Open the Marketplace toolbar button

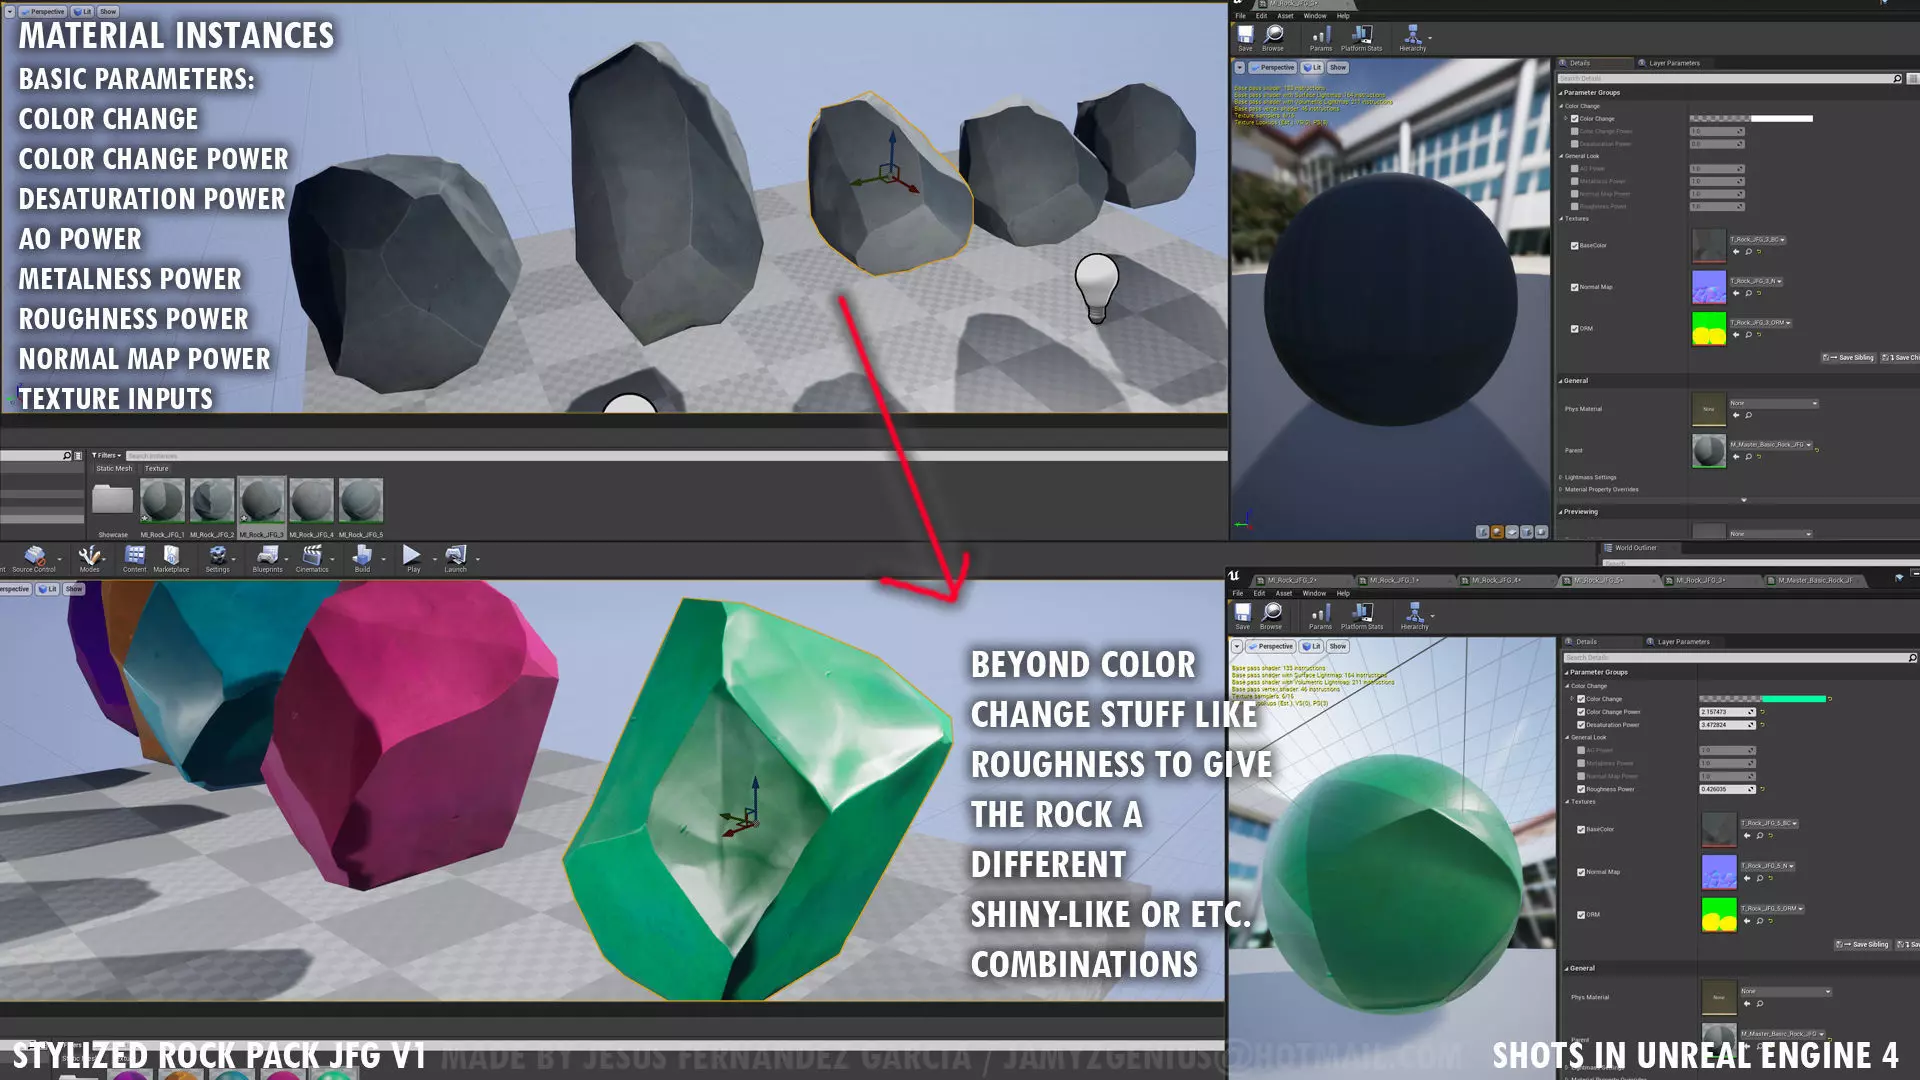point(171,558)
